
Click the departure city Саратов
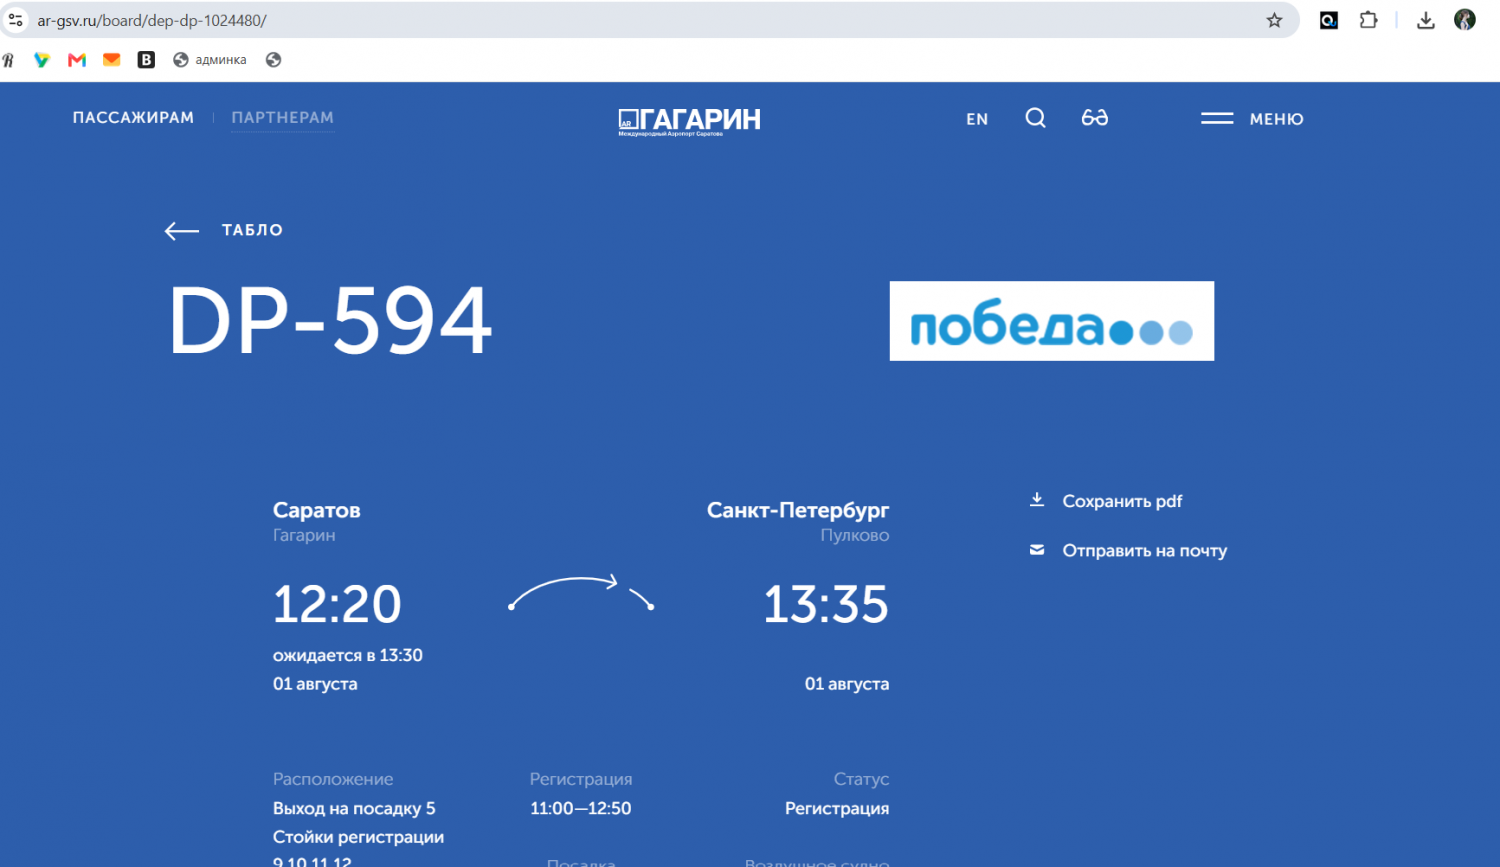tap(317, 510)
